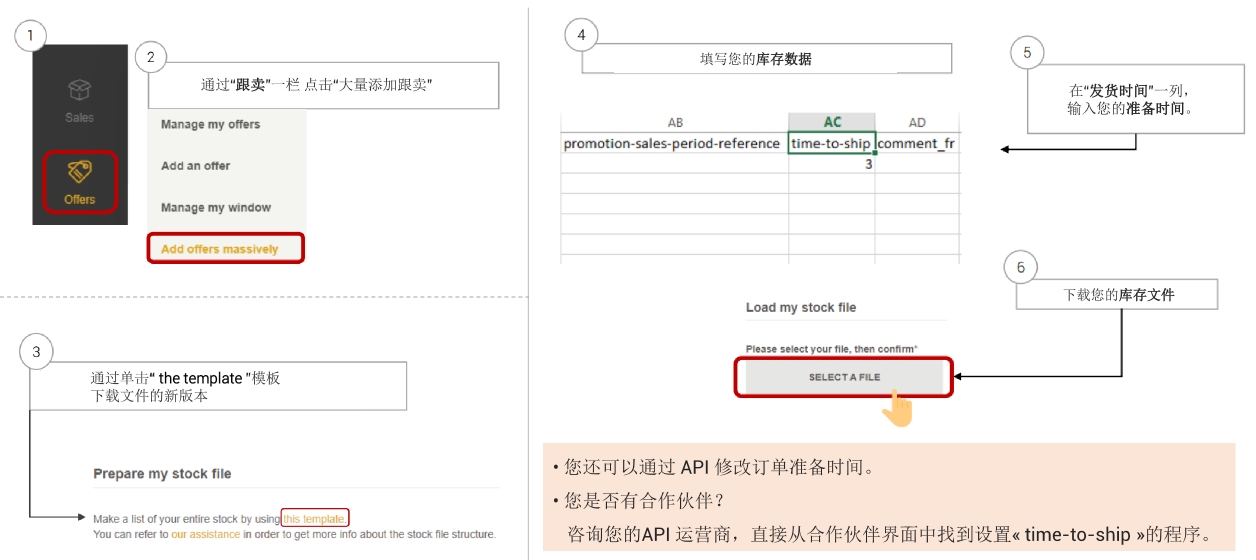Click the cell containing value 3
The height and width of the screenshot is (560, 1256).
[x=831, y=164]
